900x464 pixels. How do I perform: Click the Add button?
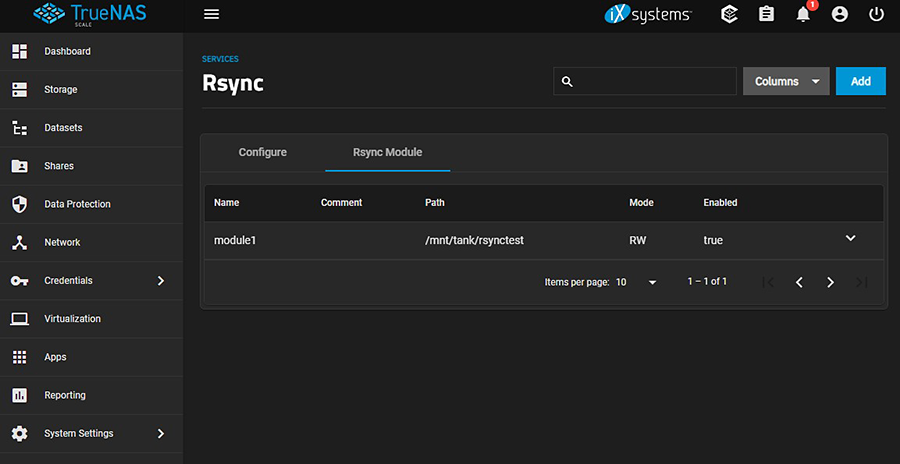(860, 81)
